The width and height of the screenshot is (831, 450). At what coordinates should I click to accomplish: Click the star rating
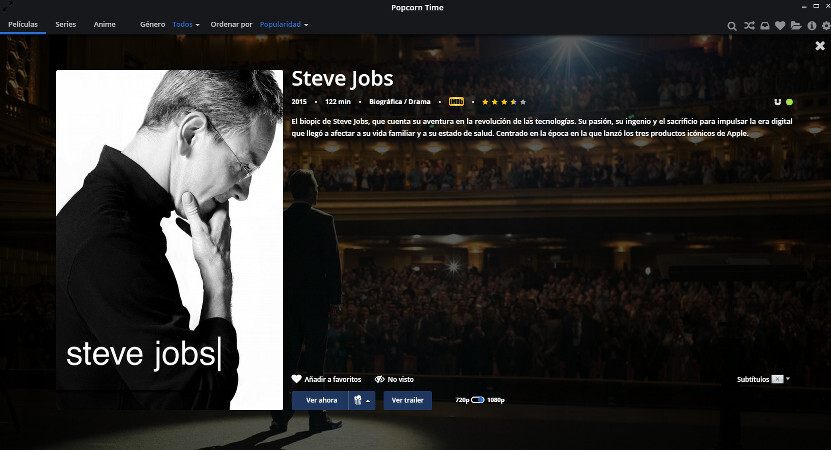pyautogui.click(x=504, y=102)
